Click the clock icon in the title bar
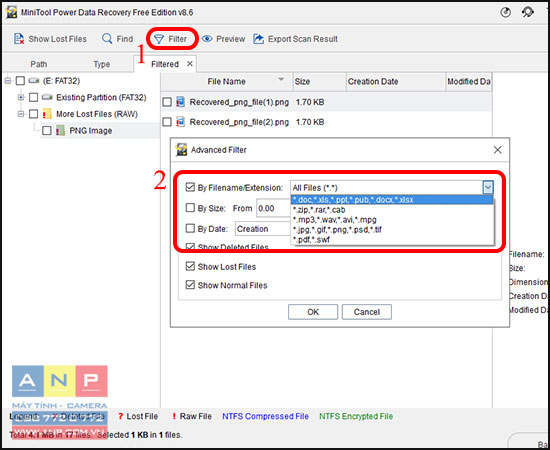This screenshot has width=550, height=450. (505, 13)
